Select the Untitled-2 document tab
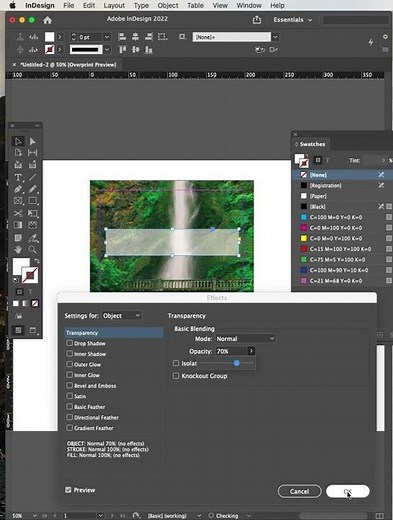Viewport: 393px width, 520px height. coord(68,65)
